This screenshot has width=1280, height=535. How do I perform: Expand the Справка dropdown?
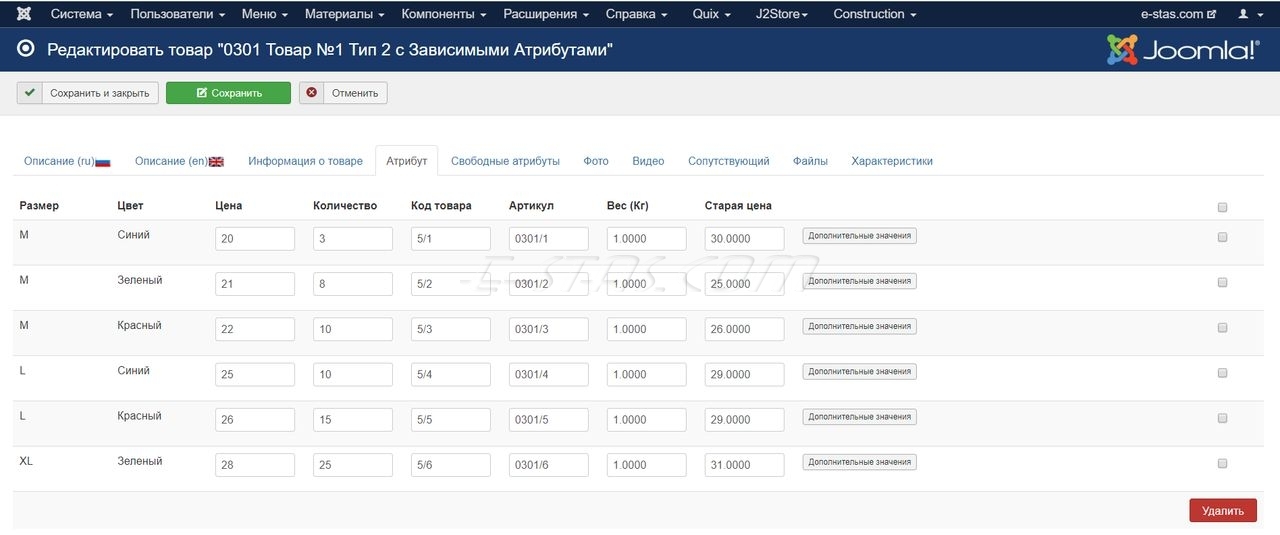pyautogui.click(x=637, y=14)
